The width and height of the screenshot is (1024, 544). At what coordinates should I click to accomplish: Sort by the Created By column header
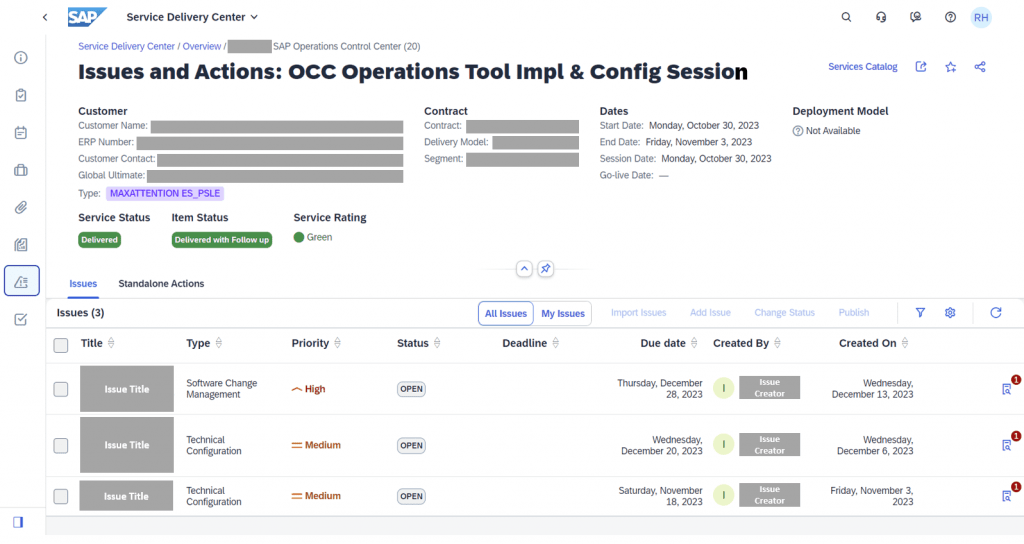pos(747,344)
